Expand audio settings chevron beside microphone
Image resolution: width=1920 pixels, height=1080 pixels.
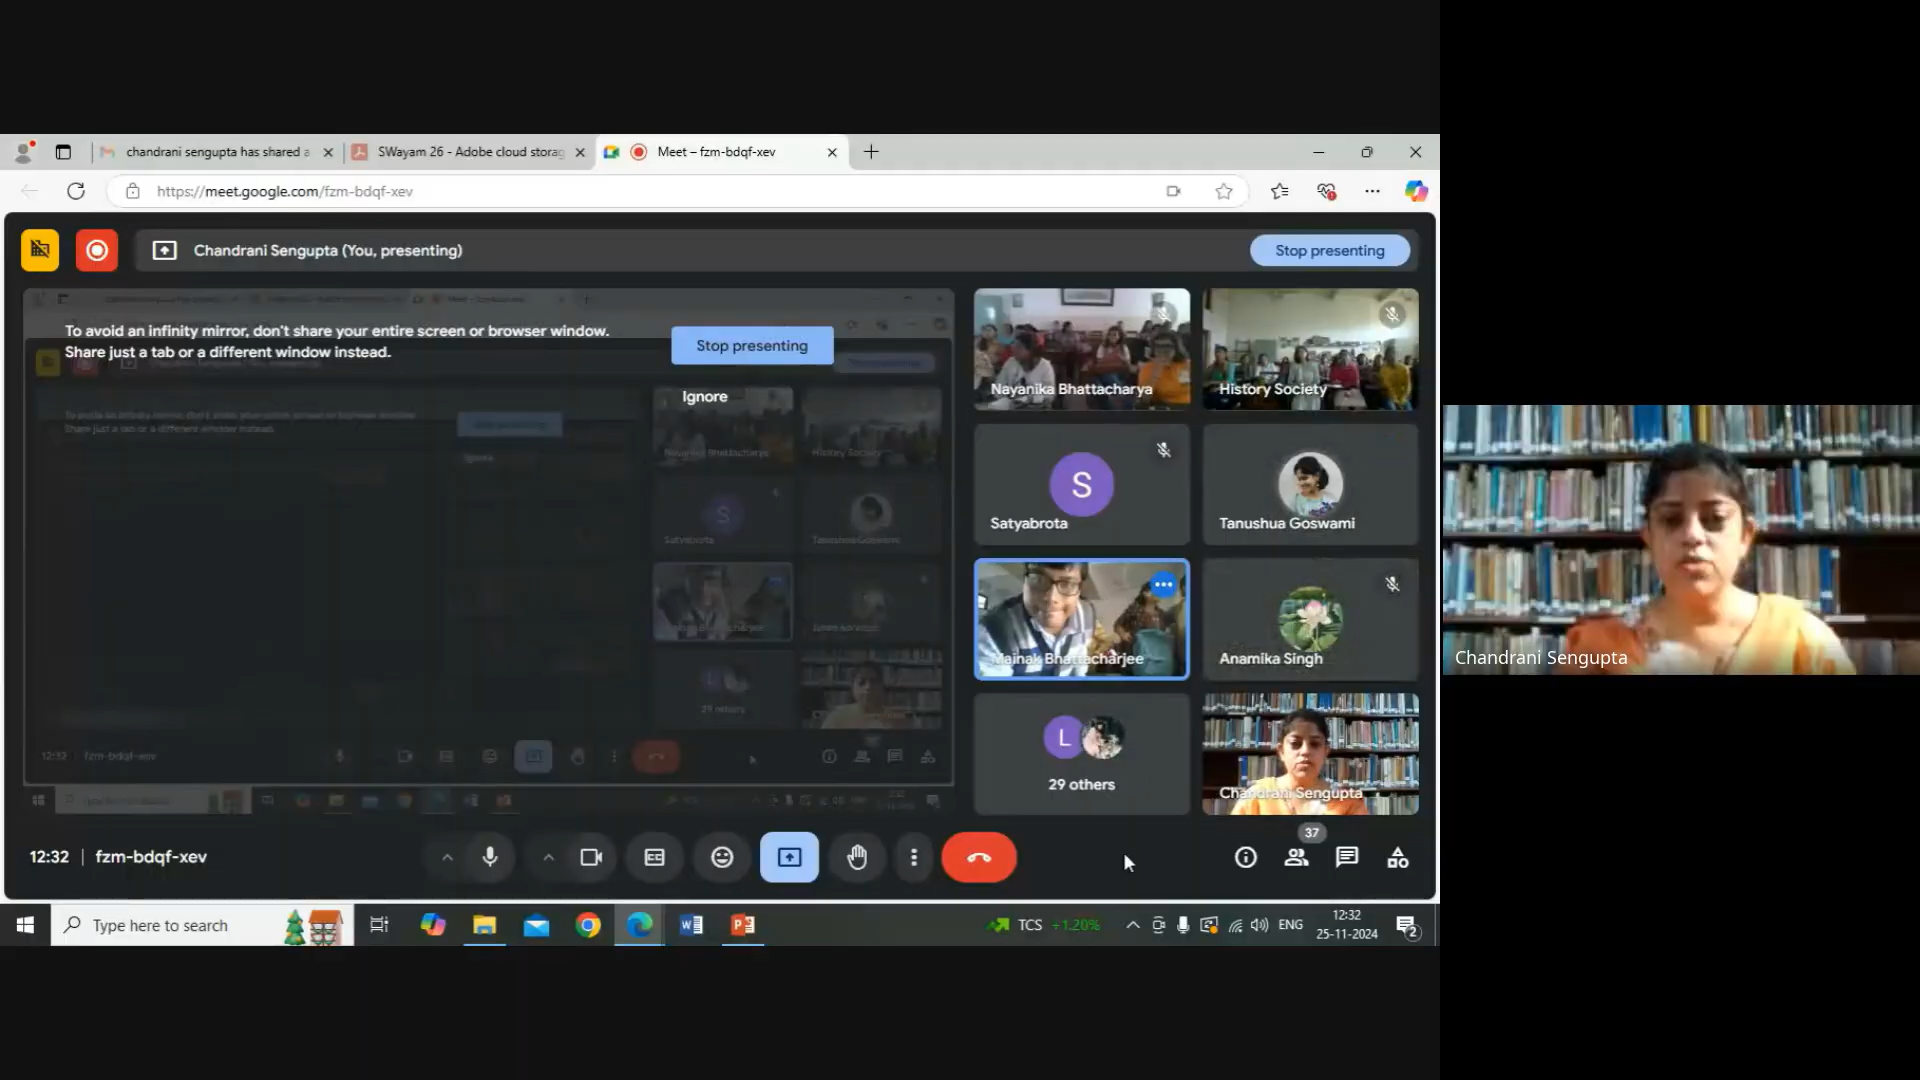pyautogui.click(x=447, y=858)
